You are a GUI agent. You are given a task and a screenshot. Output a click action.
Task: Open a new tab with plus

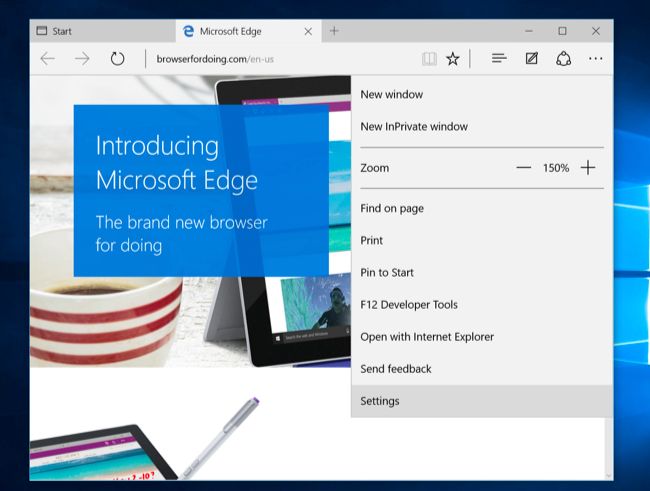pos(334,31)
